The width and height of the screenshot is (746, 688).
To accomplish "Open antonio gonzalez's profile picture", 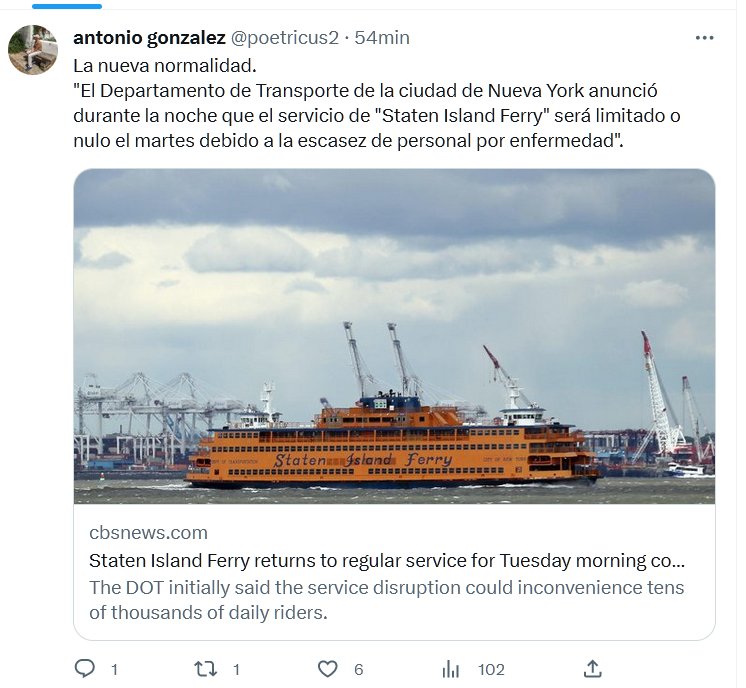I will click(33, 49).
